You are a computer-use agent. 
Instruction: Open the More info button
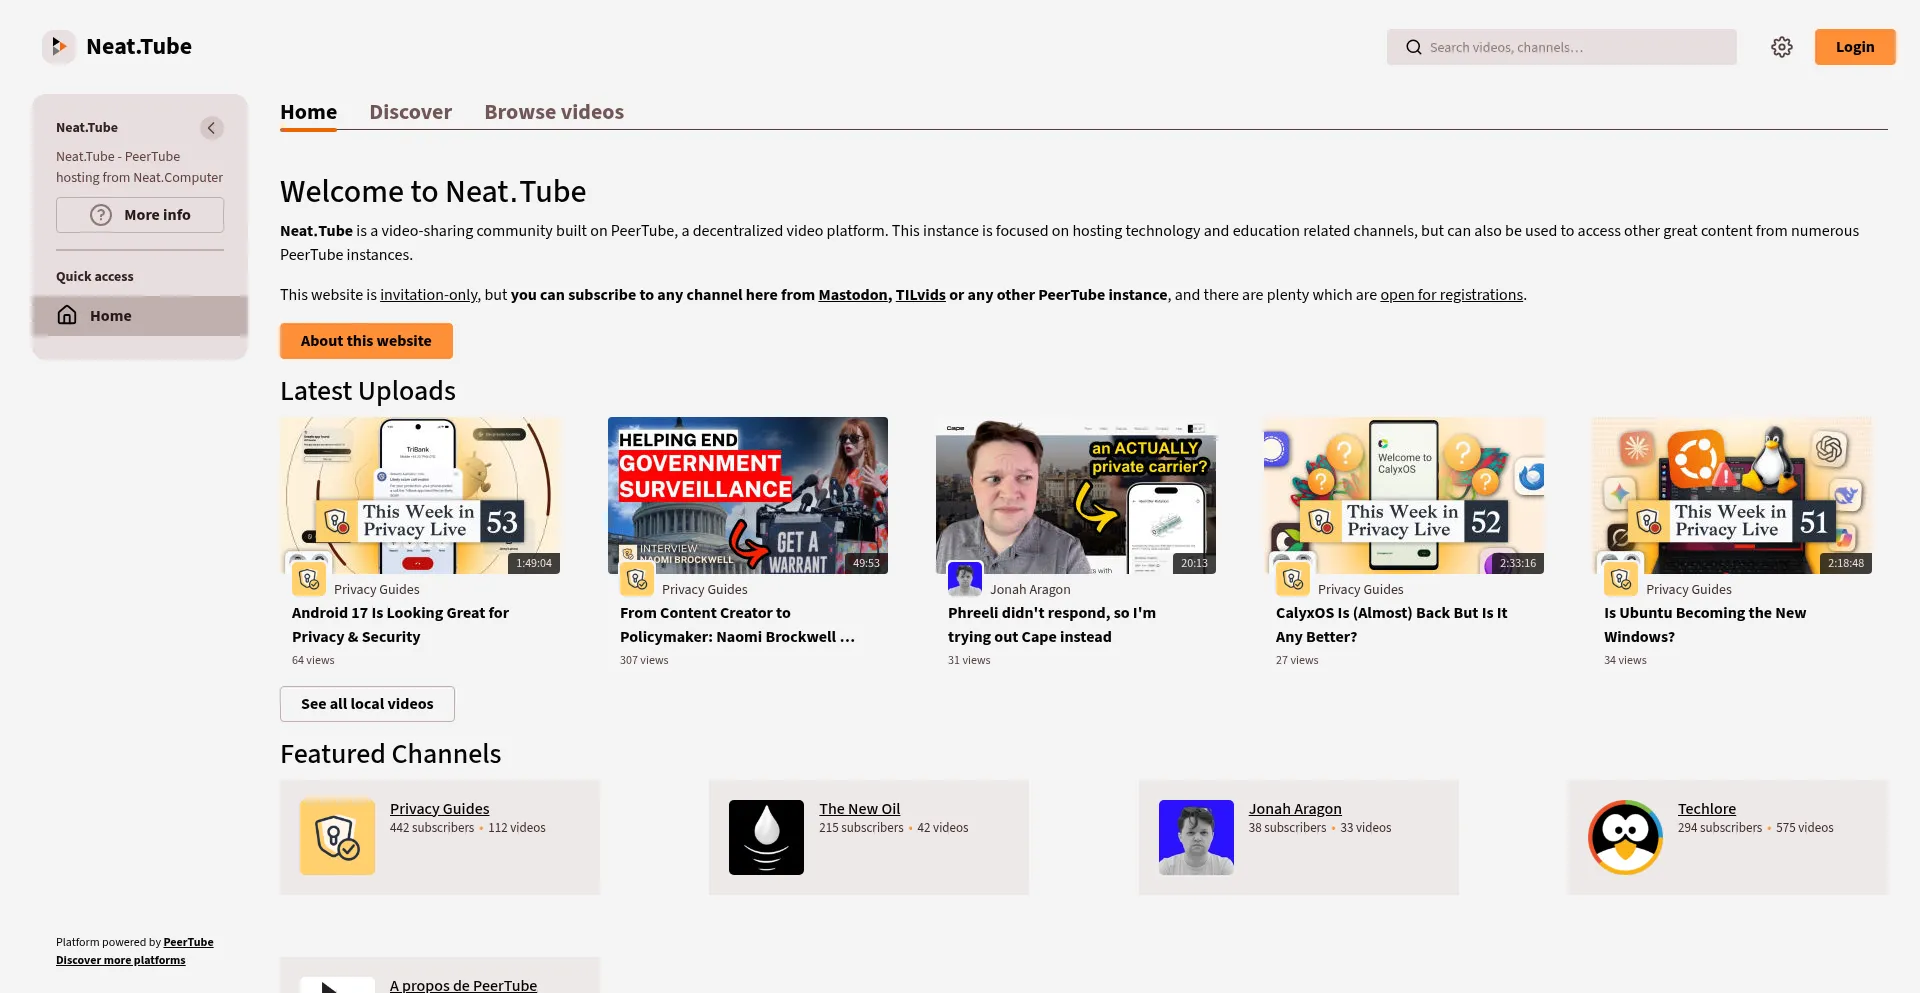[x=140, y=215]
